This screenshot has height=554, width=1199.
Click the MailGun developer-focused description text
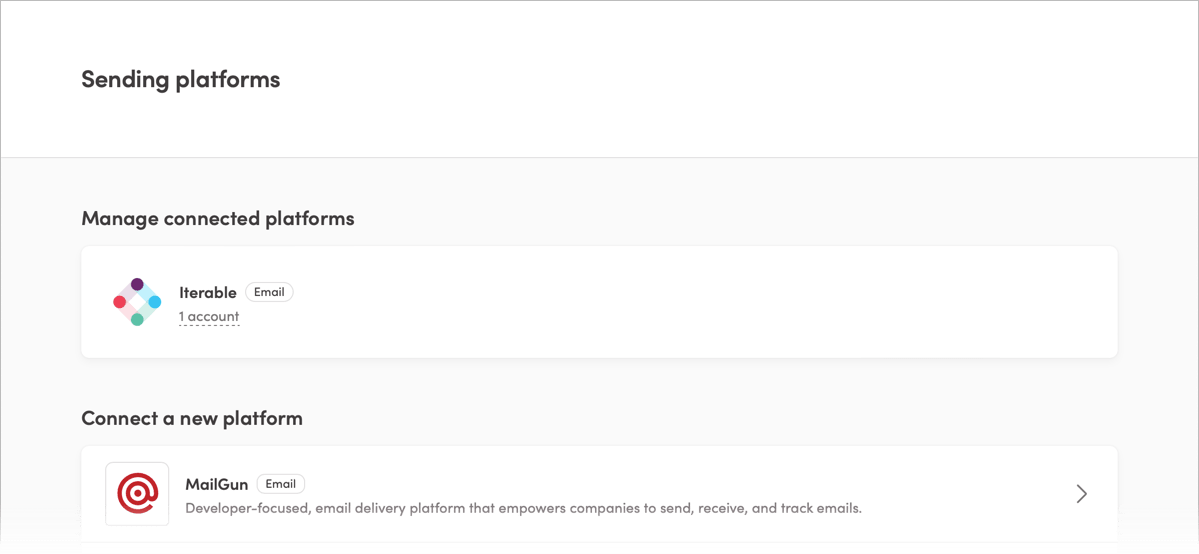pos(524,508)
